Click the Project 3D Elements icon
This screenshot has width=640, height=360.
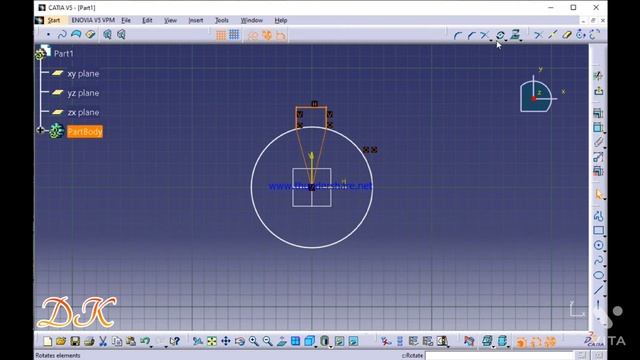pyautogui.click(x=516, y=35)
